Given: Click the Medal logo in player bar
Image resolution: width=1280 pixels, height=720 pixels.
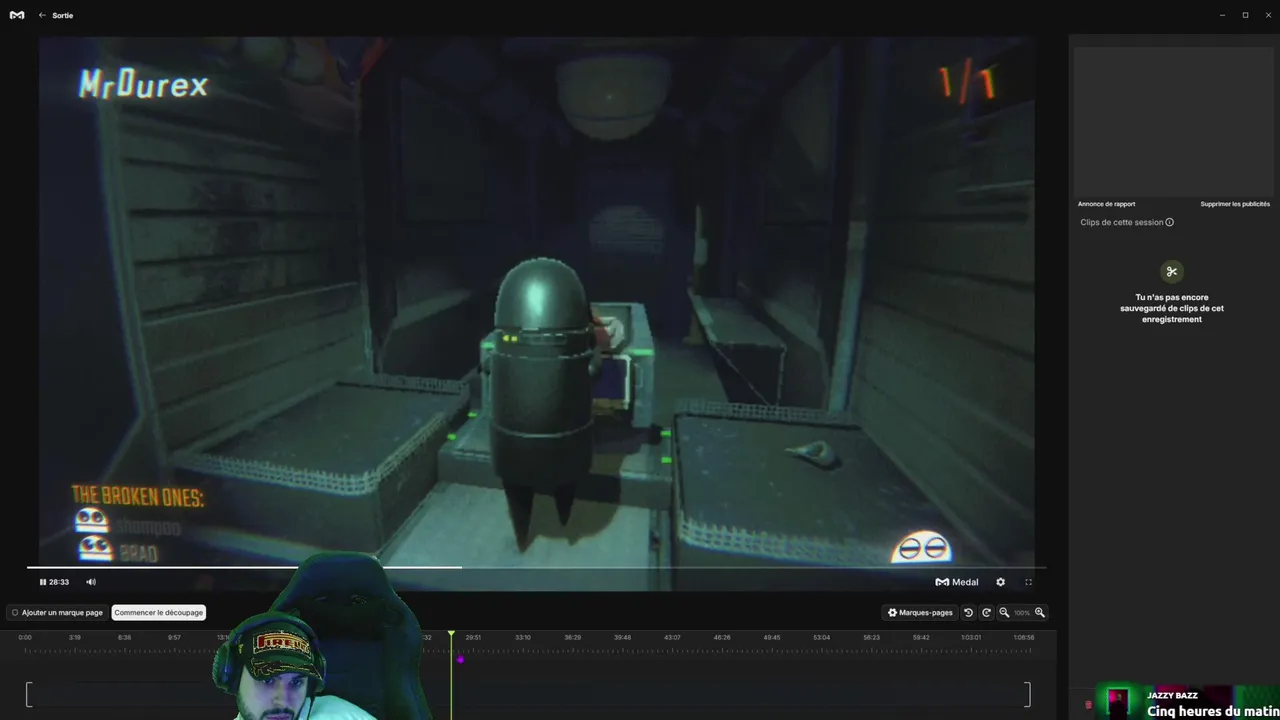Looking at the screenshot, I should click(x=957, y=582).
